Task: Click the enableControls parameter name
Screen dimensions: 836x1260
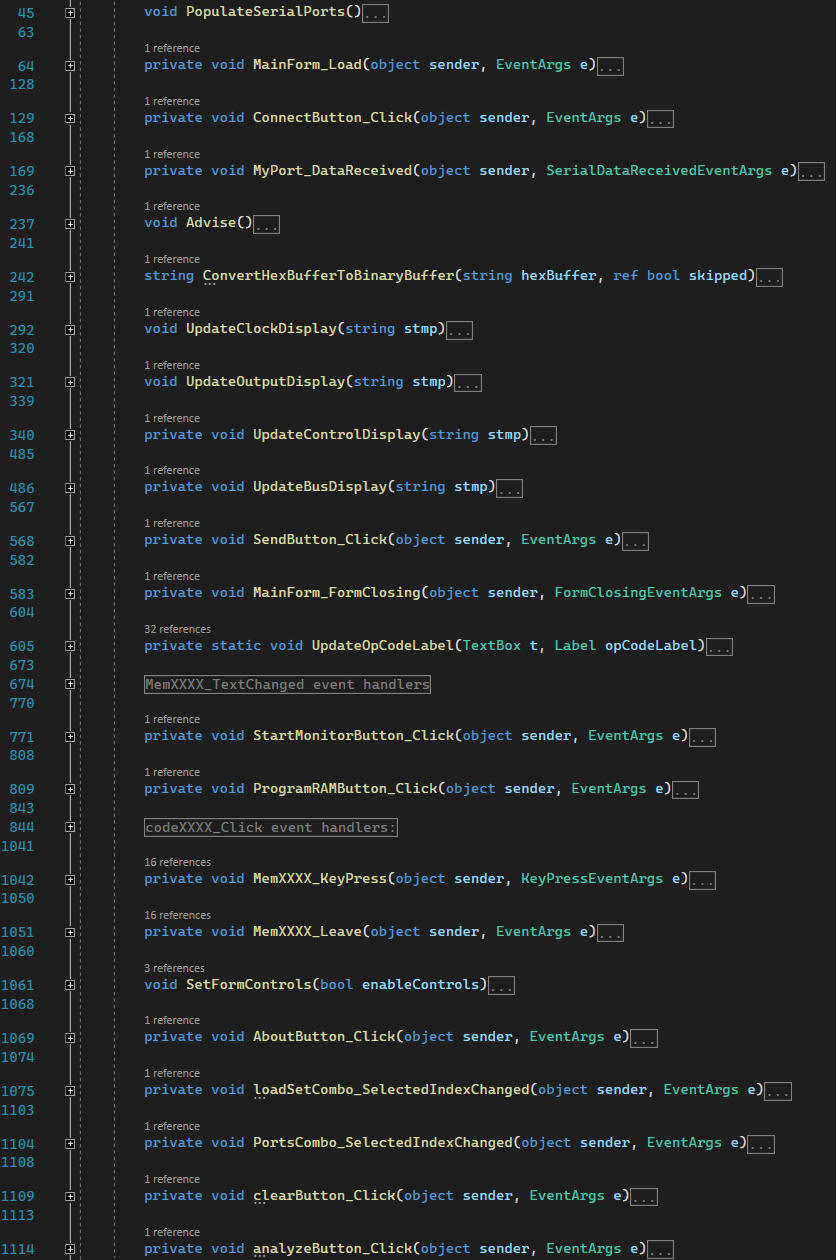Action: click(x=420, y=985)
